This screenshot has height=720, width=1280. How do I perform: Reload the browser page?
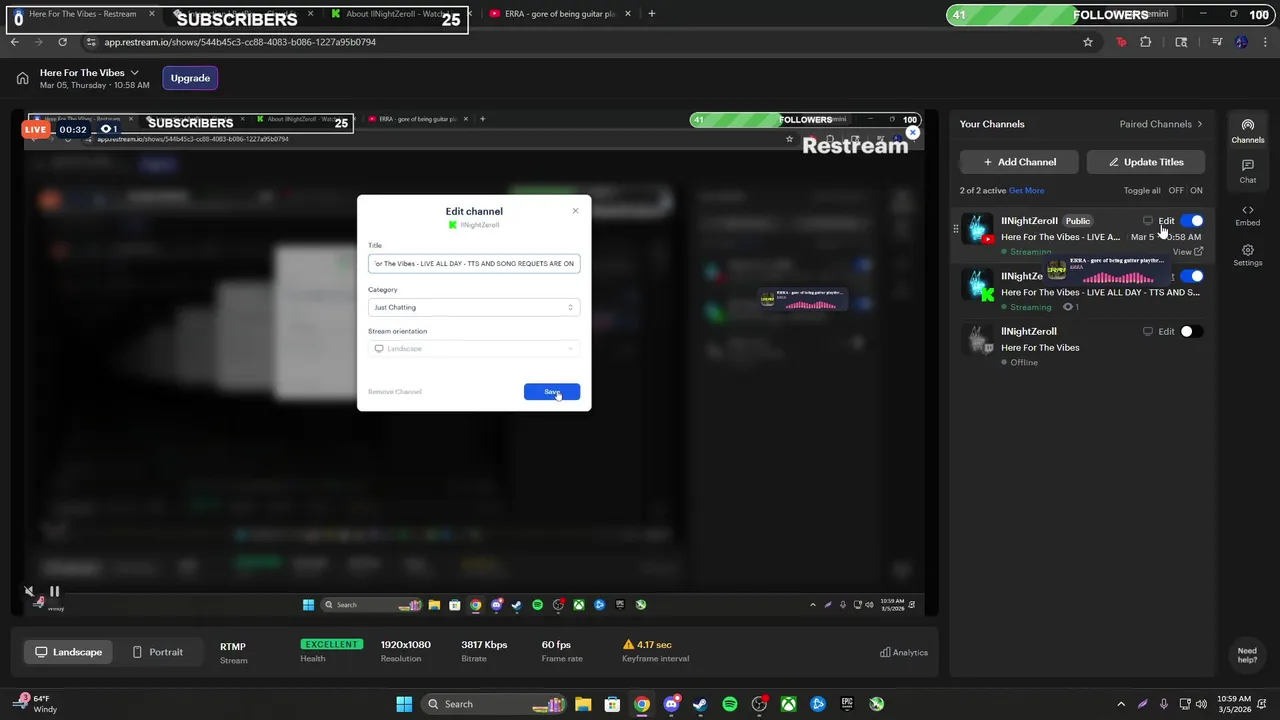pos(62,42)
